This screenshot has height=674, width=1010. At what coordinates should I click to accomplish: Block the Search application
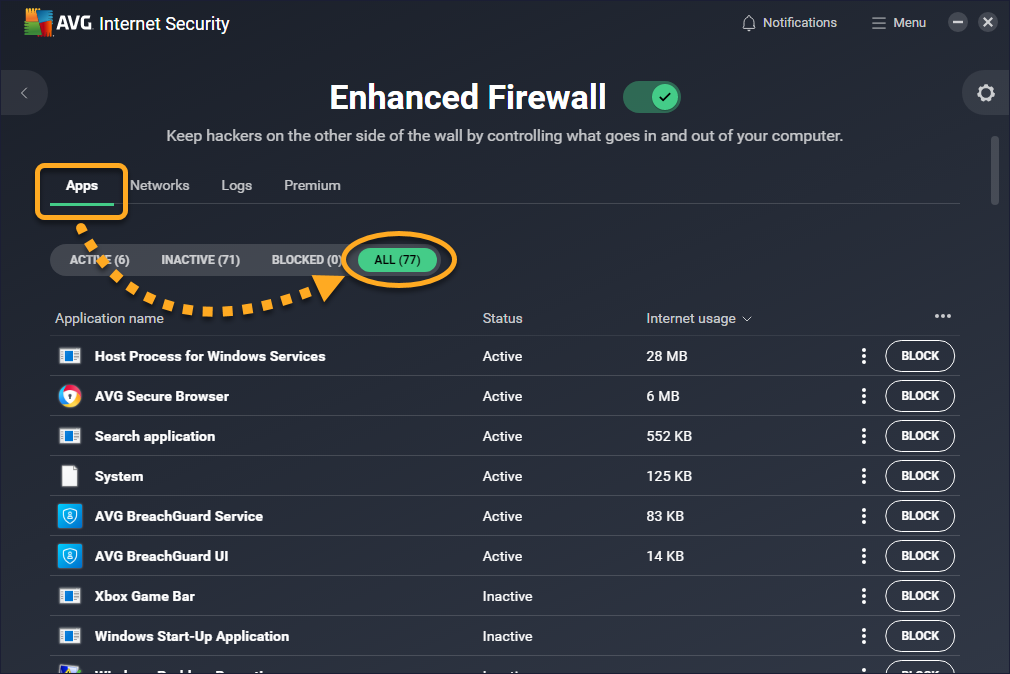coord(919,436)
